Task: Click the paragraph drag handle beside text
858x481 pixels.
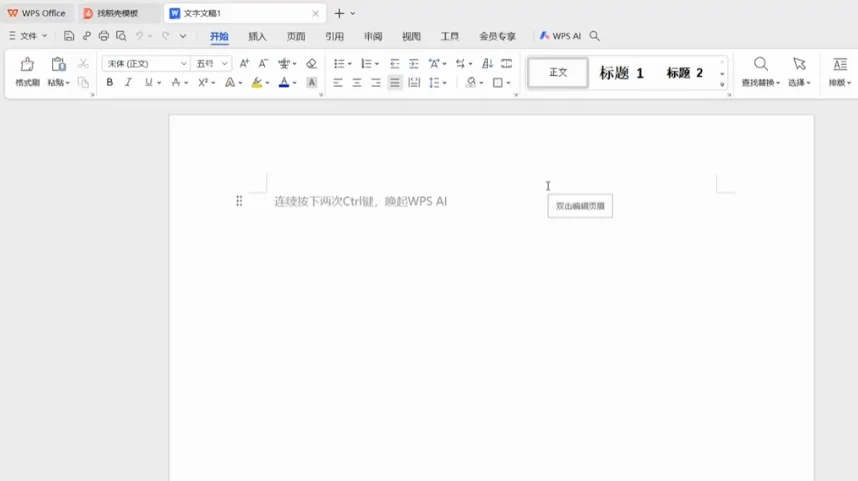Action: coord(239,201)
